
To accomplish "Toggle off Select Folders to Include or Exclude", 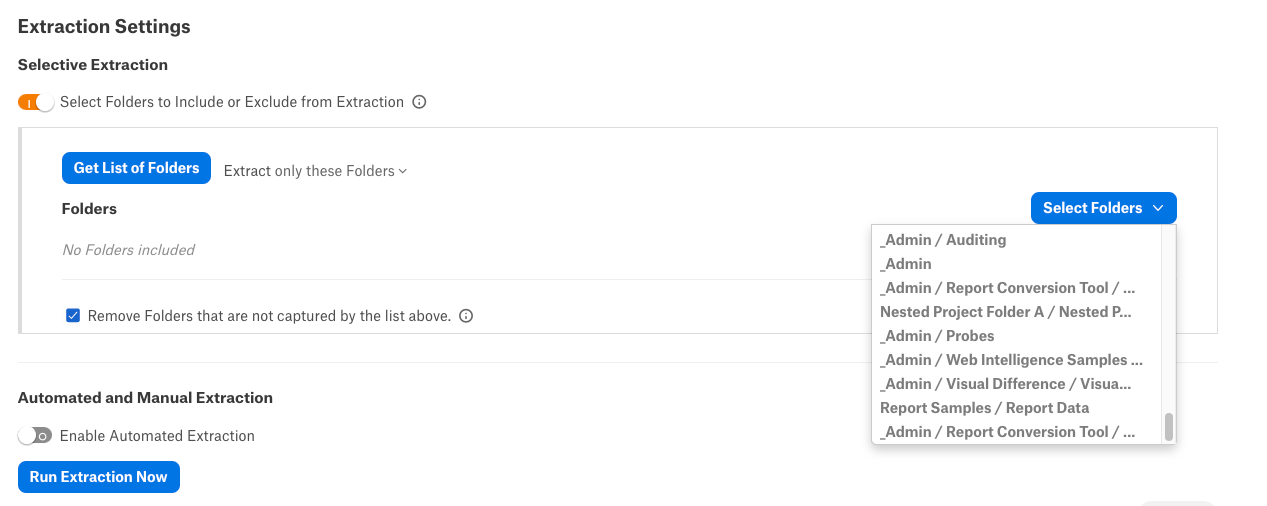I will [x=36, y=102].
